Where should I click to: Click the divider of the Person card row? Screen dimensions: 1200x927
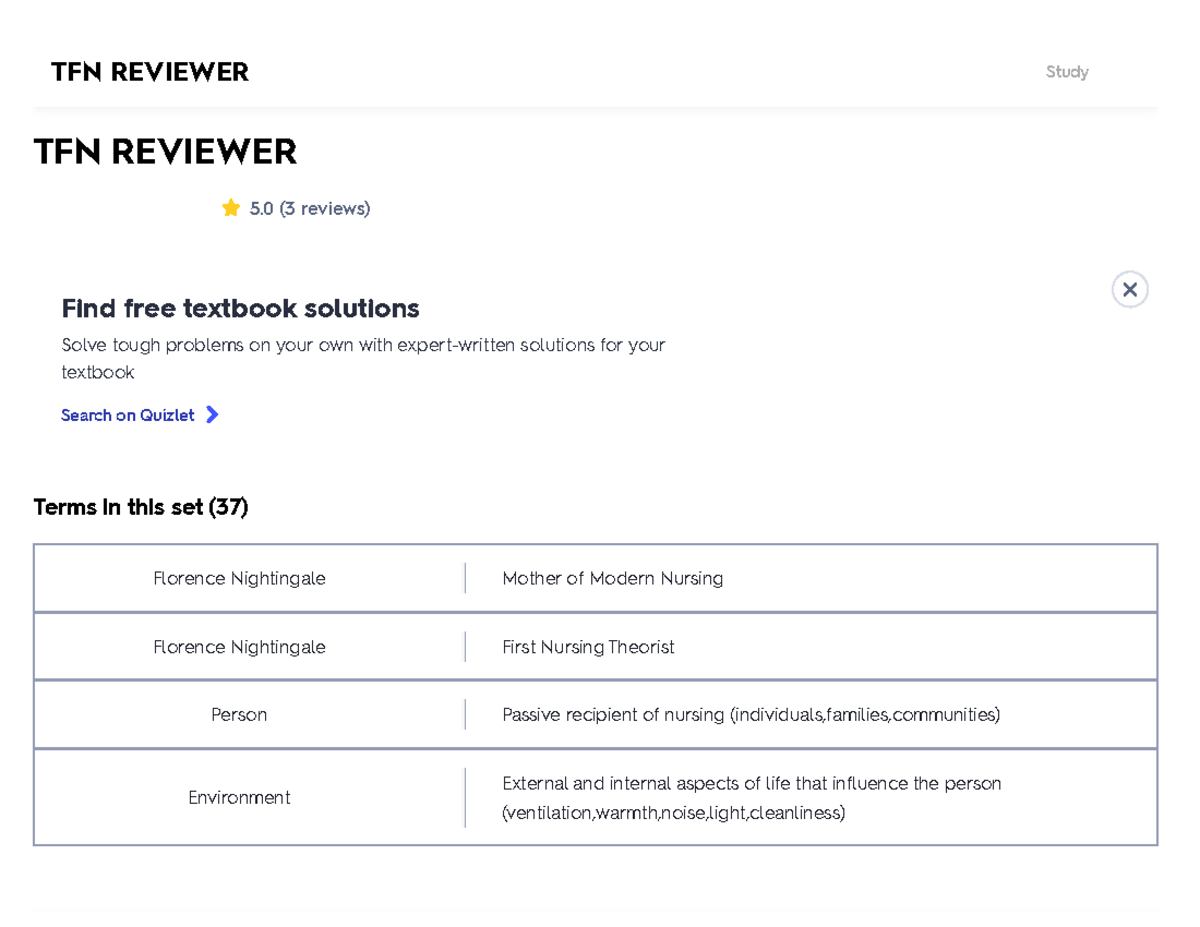tap(466, 714)
